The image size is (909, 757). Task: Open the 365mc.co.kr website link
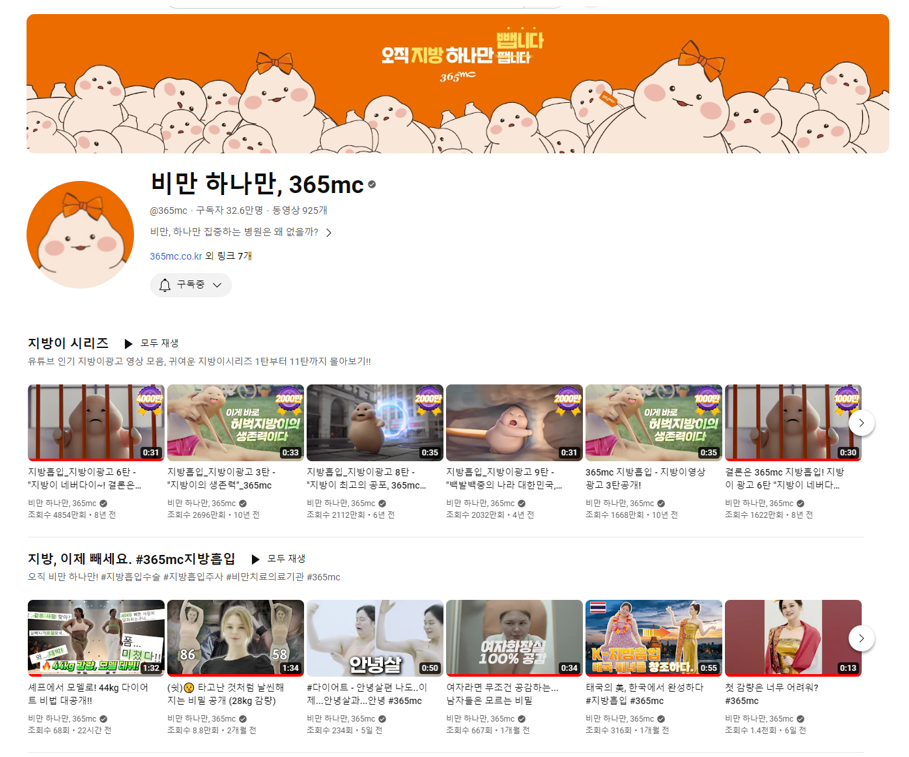click(176, 256)
